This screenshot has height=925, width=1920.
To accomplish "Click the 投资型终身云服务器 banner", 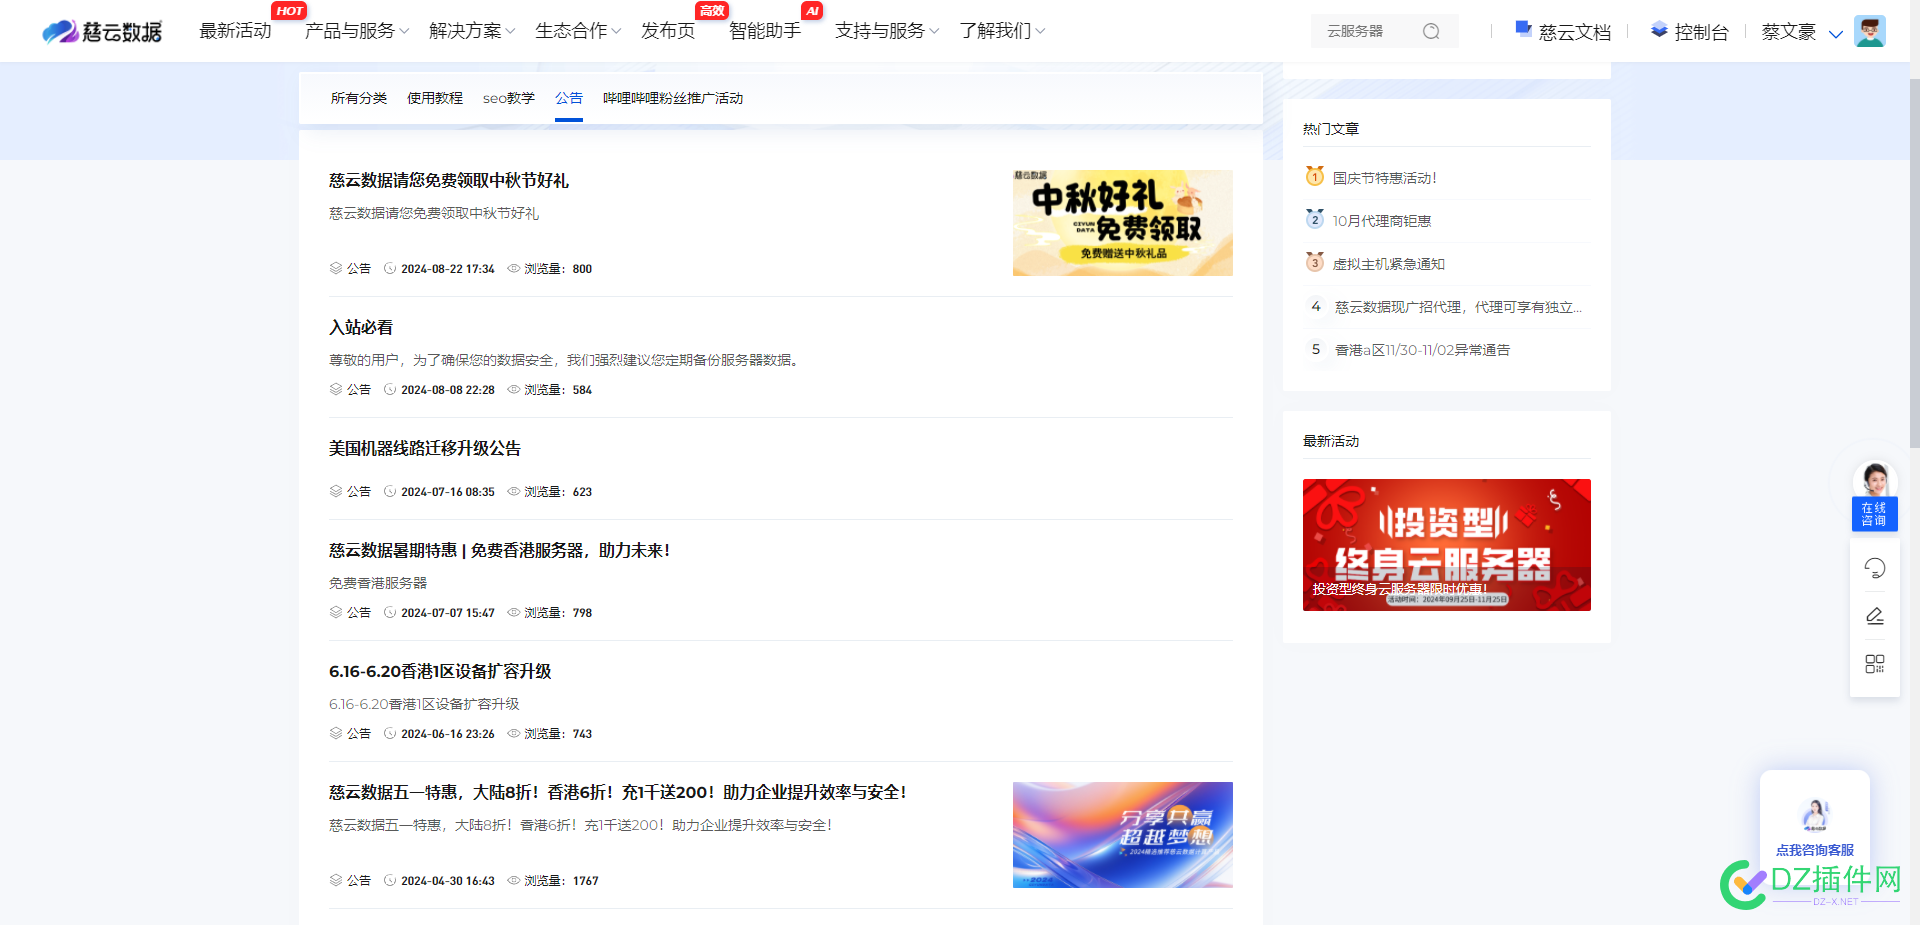I will [x=1446, y=545].
